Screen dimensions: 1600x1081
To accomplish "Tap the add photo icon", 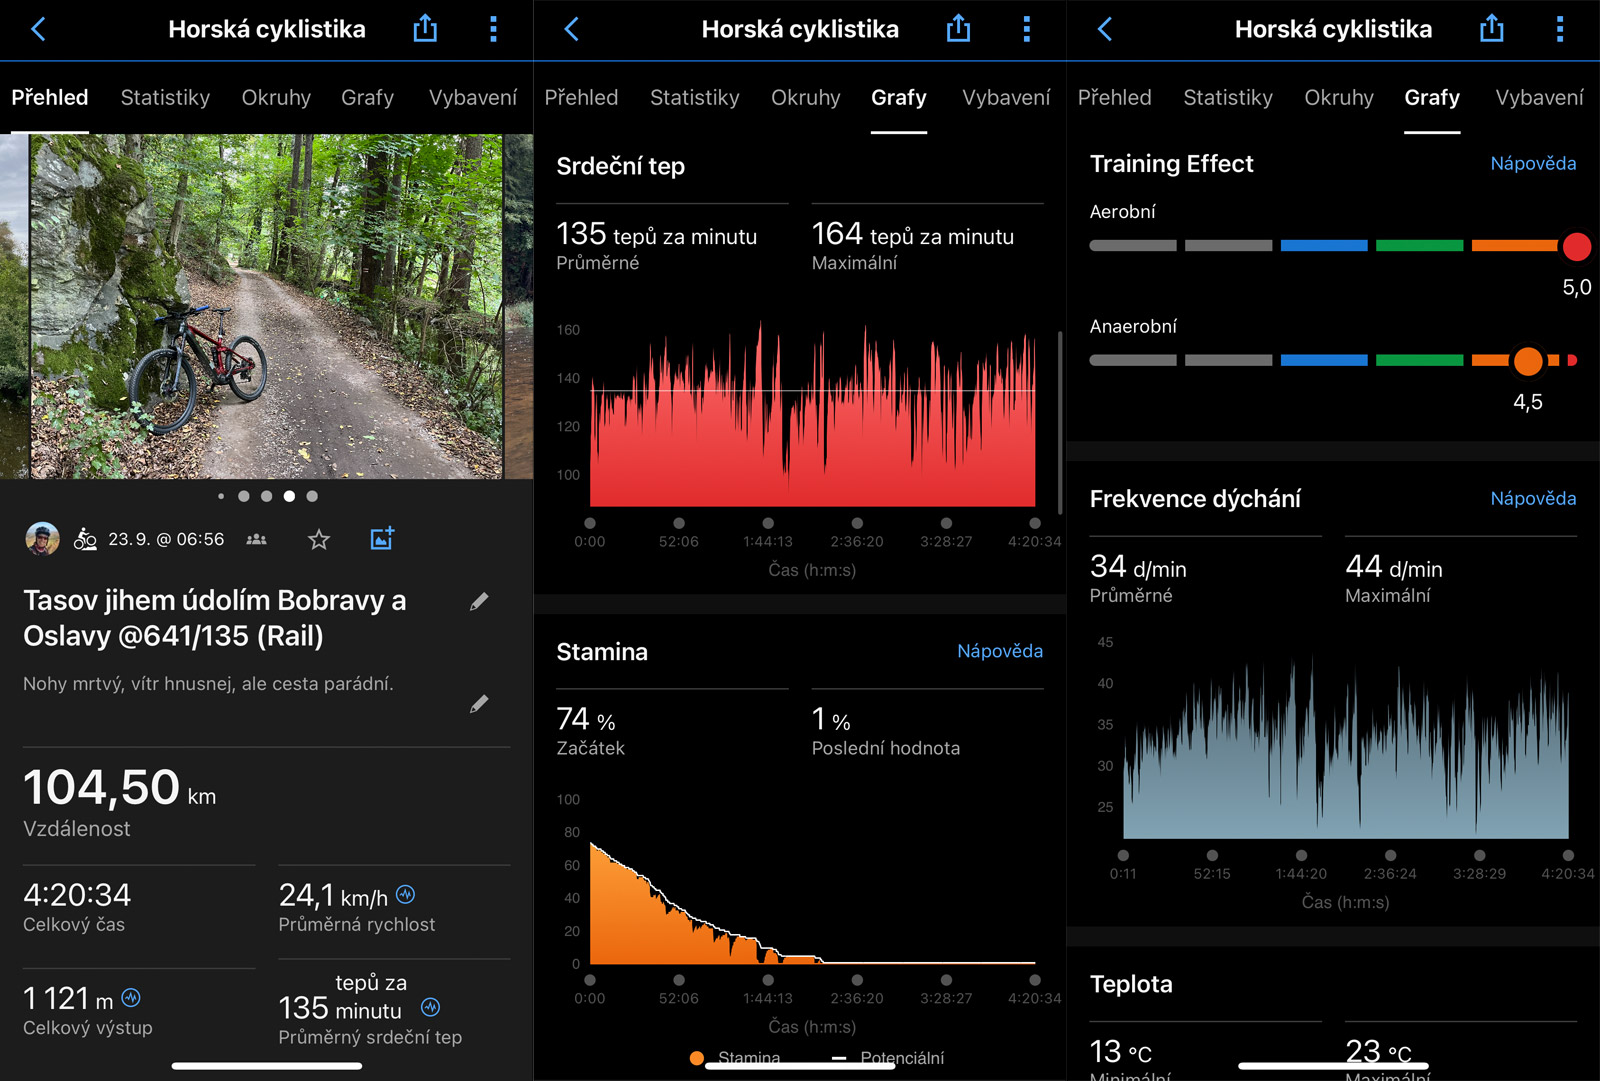I will [x=382, y=539].
